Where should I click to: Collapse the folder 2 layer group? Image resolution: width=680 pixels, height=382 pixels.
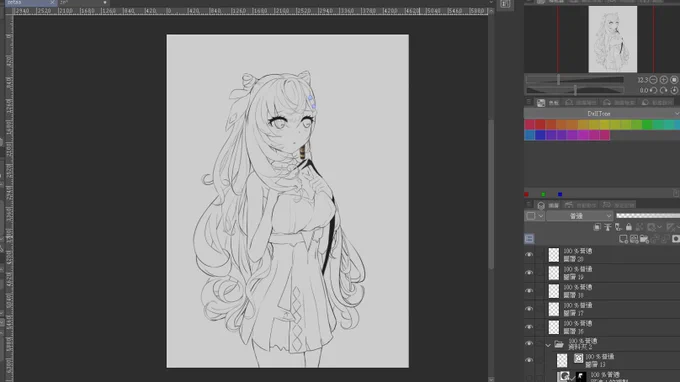548,345
